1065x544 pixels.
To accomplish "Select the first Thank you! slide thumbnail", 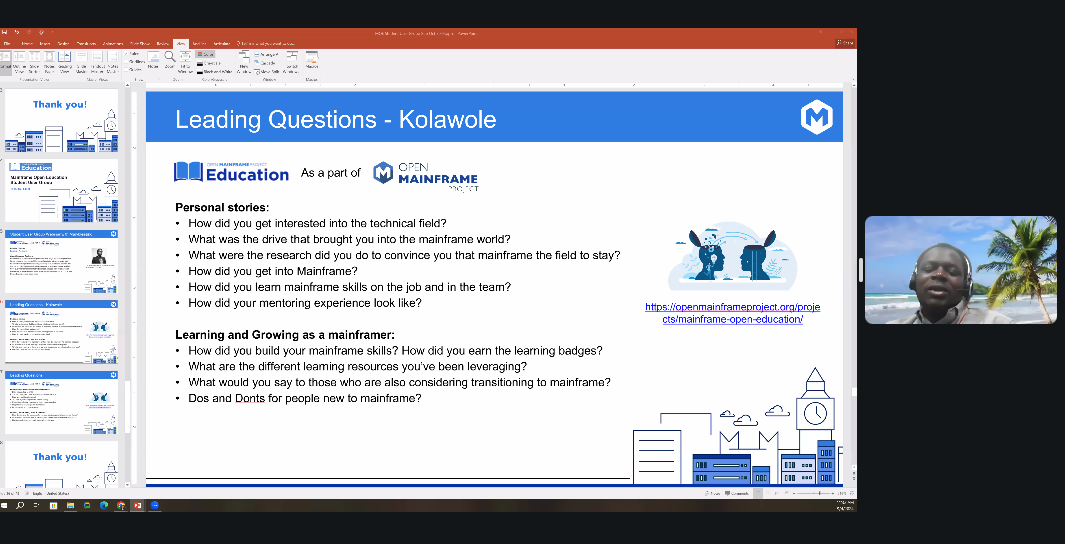I will click(61, 120).
